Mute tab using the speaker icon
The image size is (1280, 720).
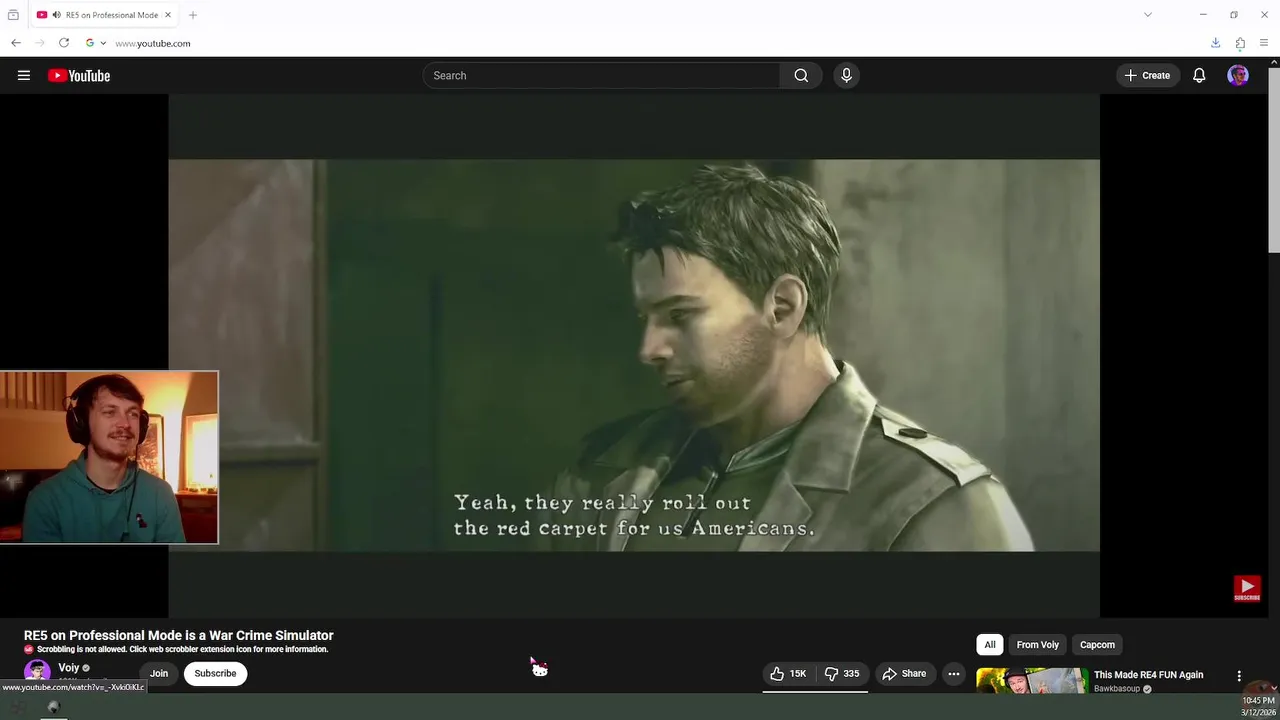[x=56, y=15]
